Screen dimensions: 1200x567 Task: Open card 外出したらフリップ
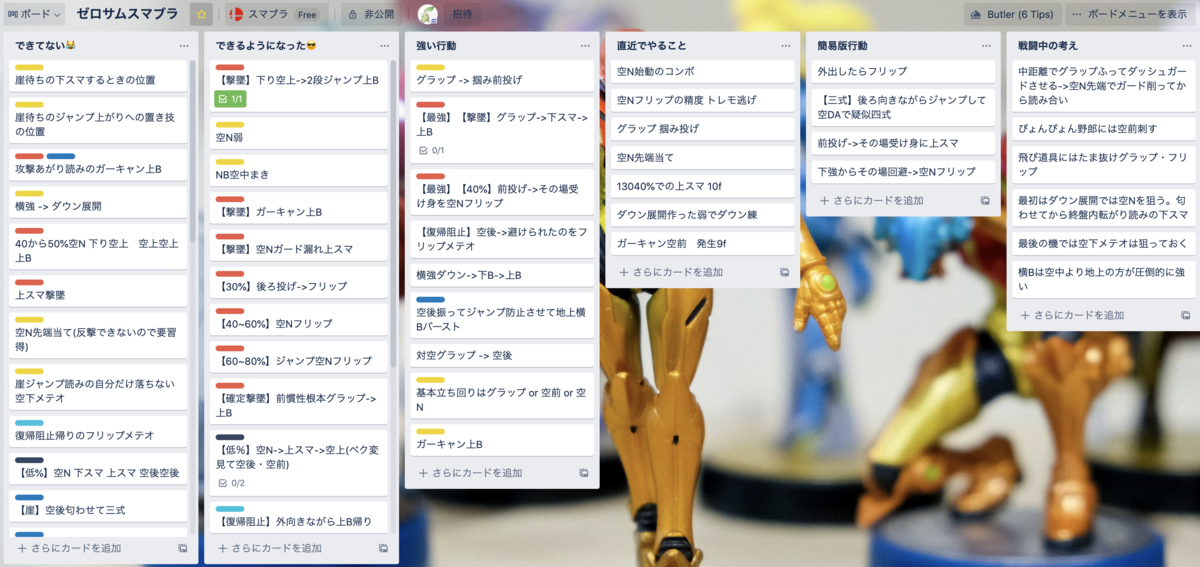click(903, 71)
